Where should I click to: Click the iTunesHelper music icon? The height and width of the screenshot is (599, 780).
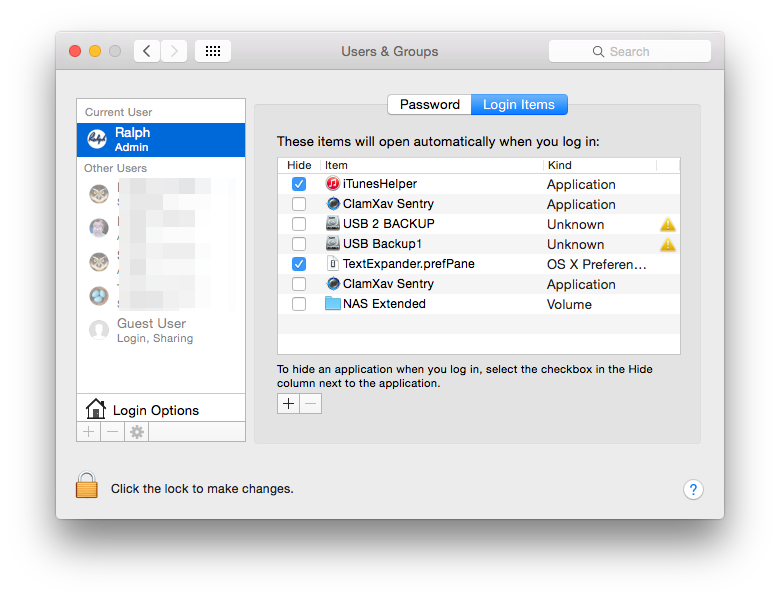point(333,184)
